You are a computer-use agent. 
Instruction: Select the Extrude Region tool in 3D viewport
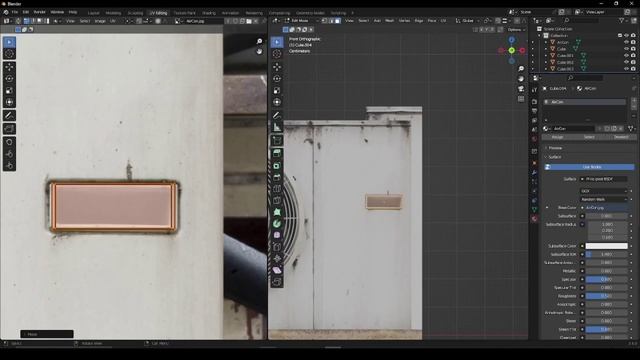pyautogui.click(x=277, y=153)
